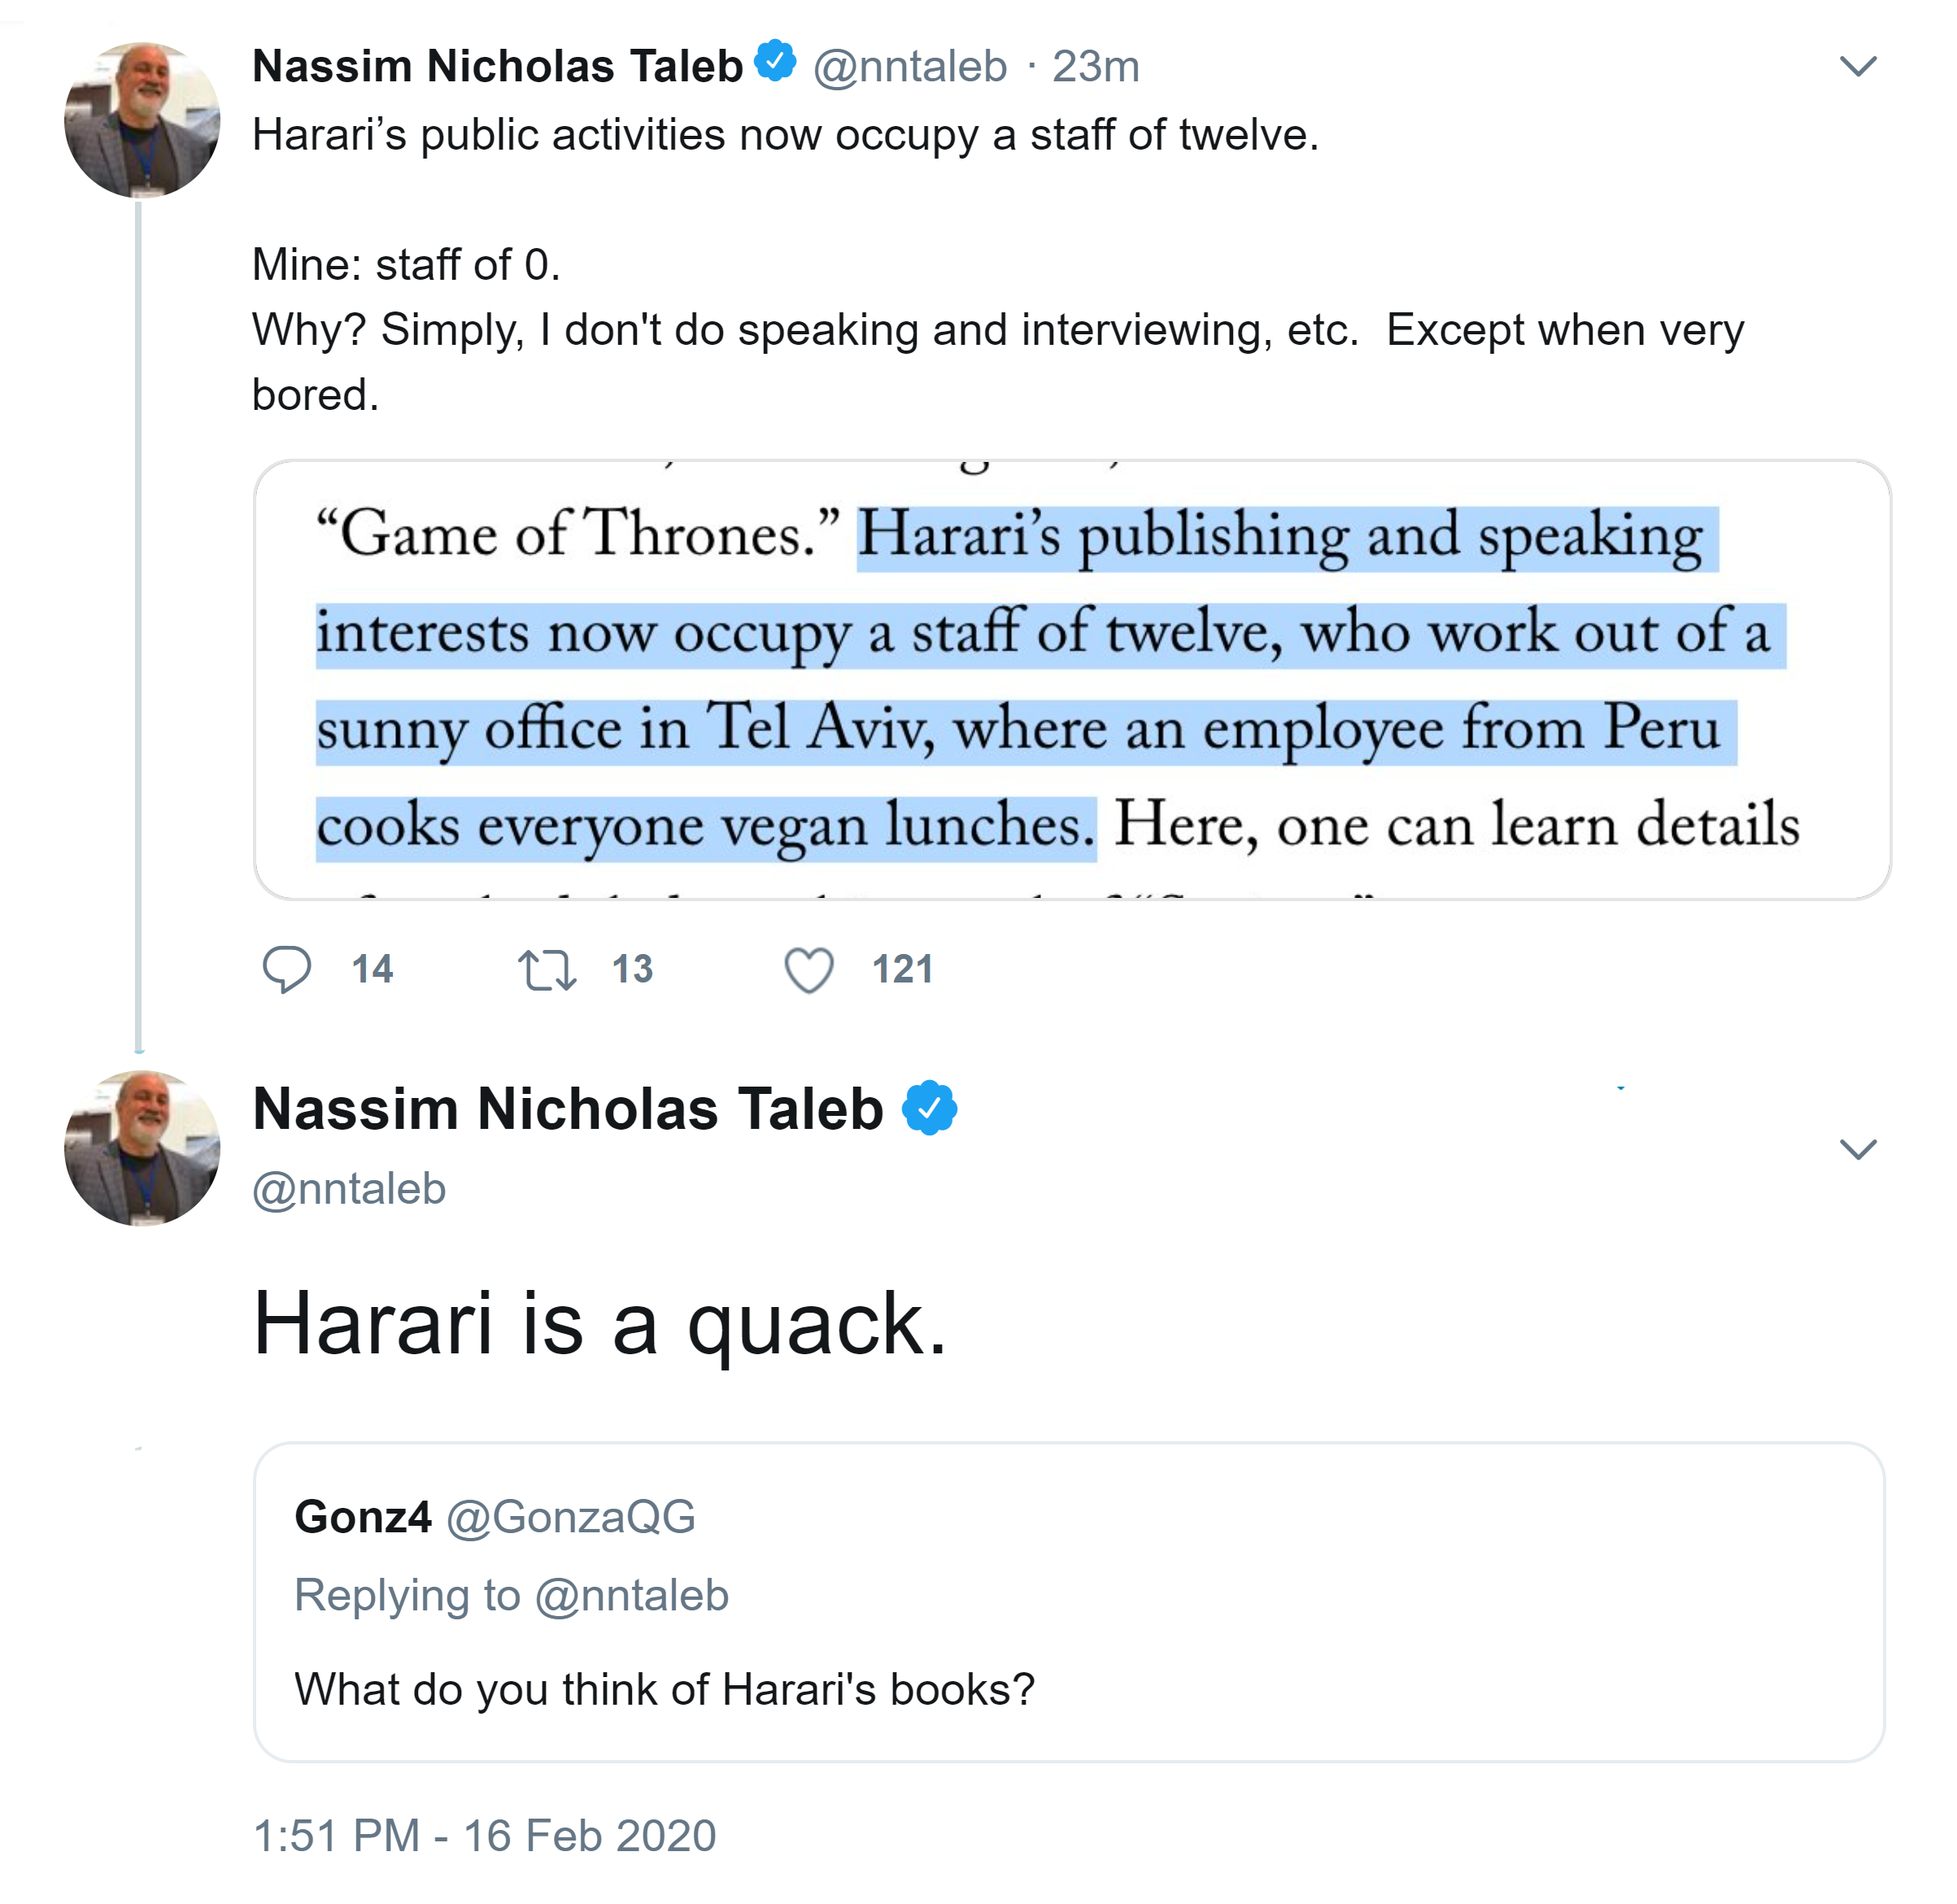Screen dimensions: 1957x1904
Task: Click the 23m timestamp link
Action: tap(1095, 67)
